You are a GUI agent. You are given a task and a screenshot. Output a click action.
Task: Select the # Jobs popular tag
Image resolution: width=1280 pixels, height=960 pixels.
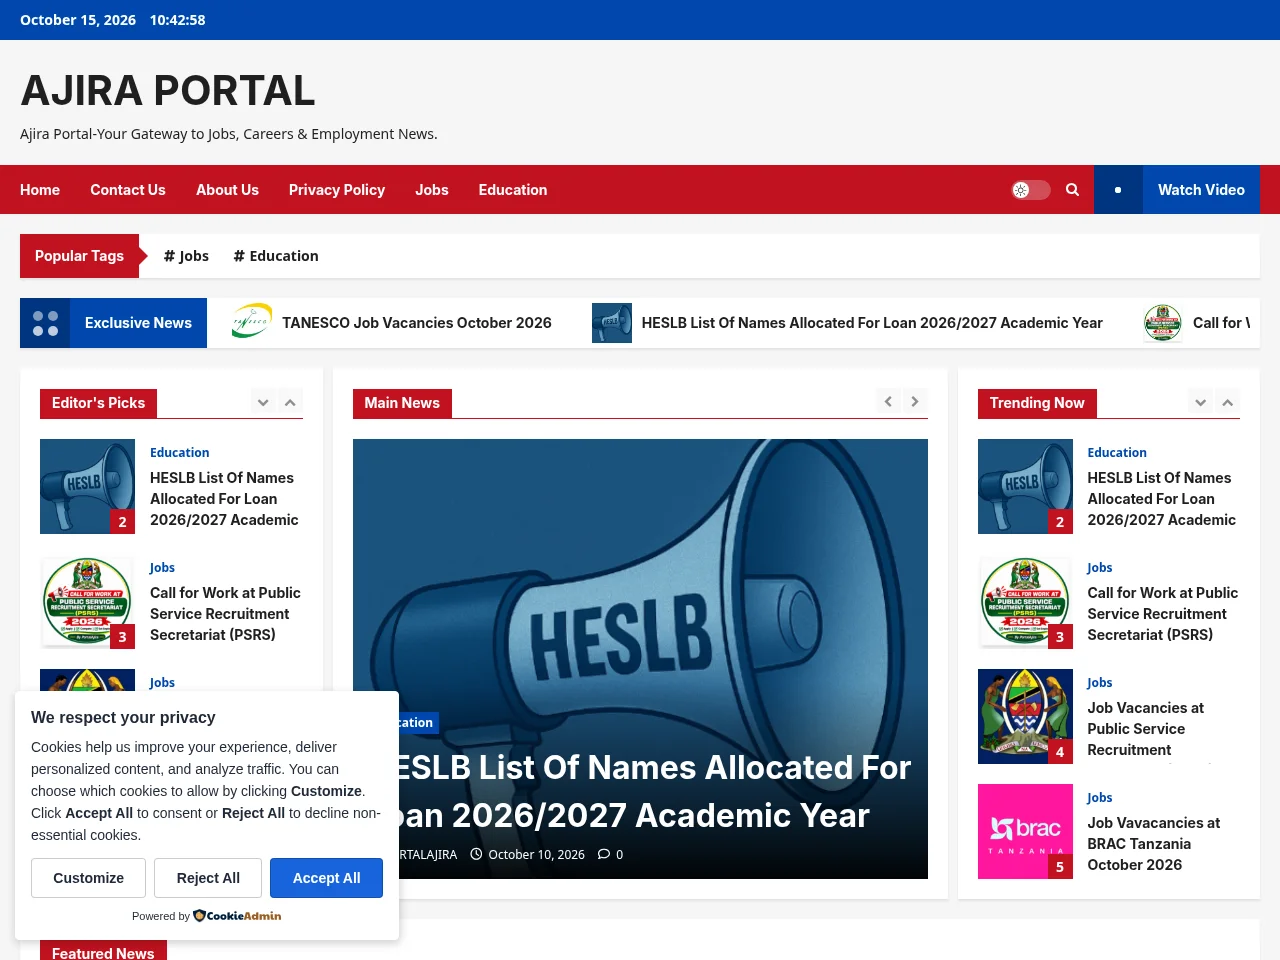tap(186, 256)
